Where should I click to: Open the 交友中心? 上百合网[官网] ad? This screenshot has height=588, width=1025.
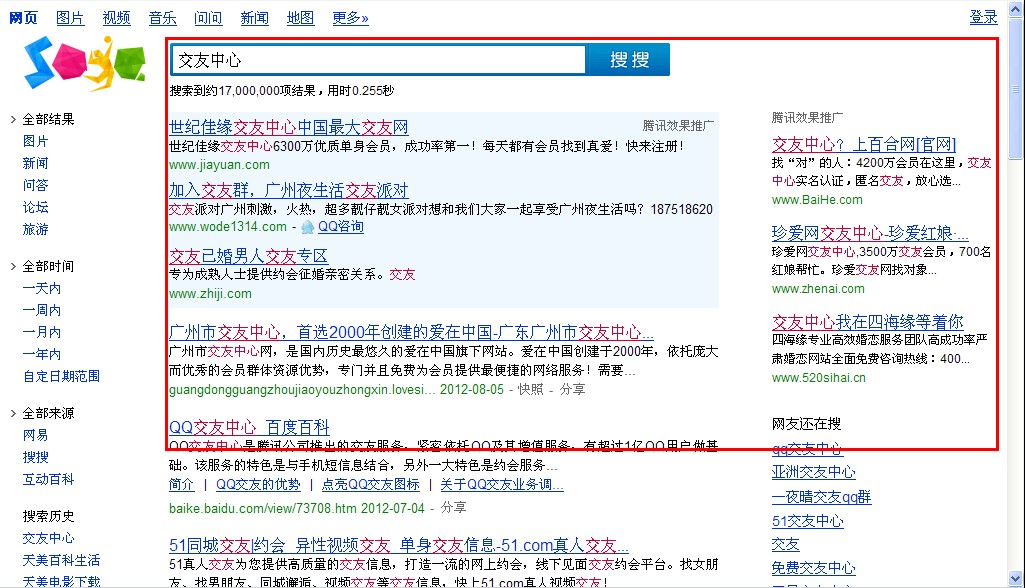(864, 145)
